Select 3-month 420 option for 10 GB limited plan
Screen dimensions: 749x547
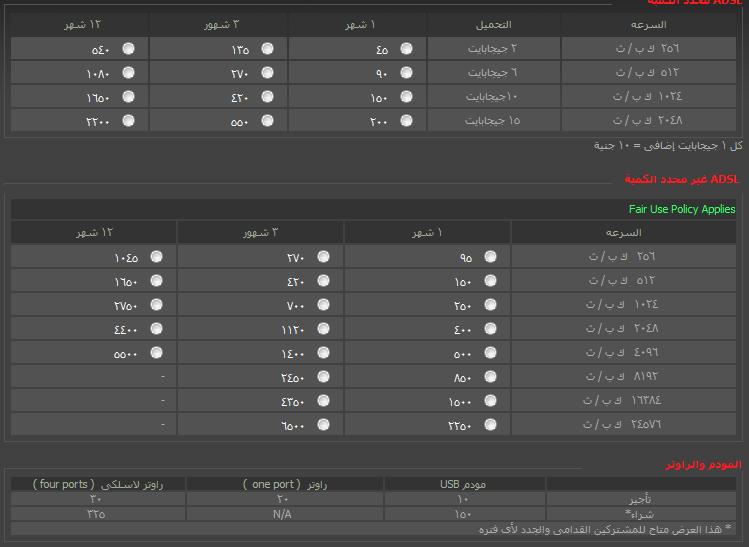[x=268, y=97]
